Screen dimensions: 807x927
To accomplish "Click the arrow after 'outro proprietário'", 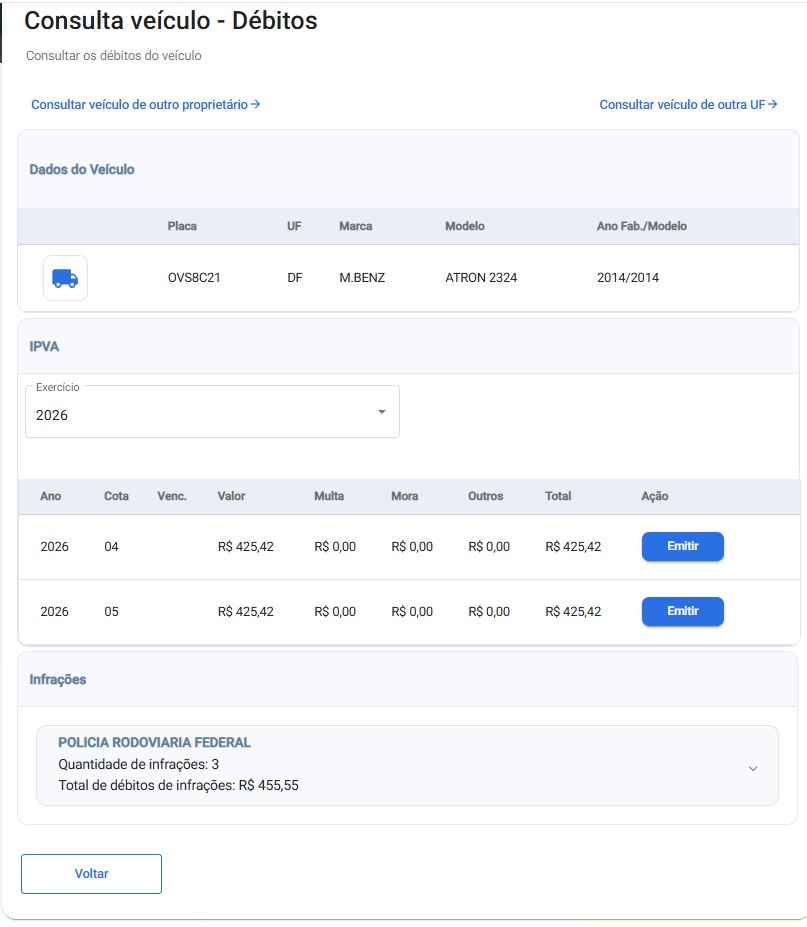I will [255, 104].
